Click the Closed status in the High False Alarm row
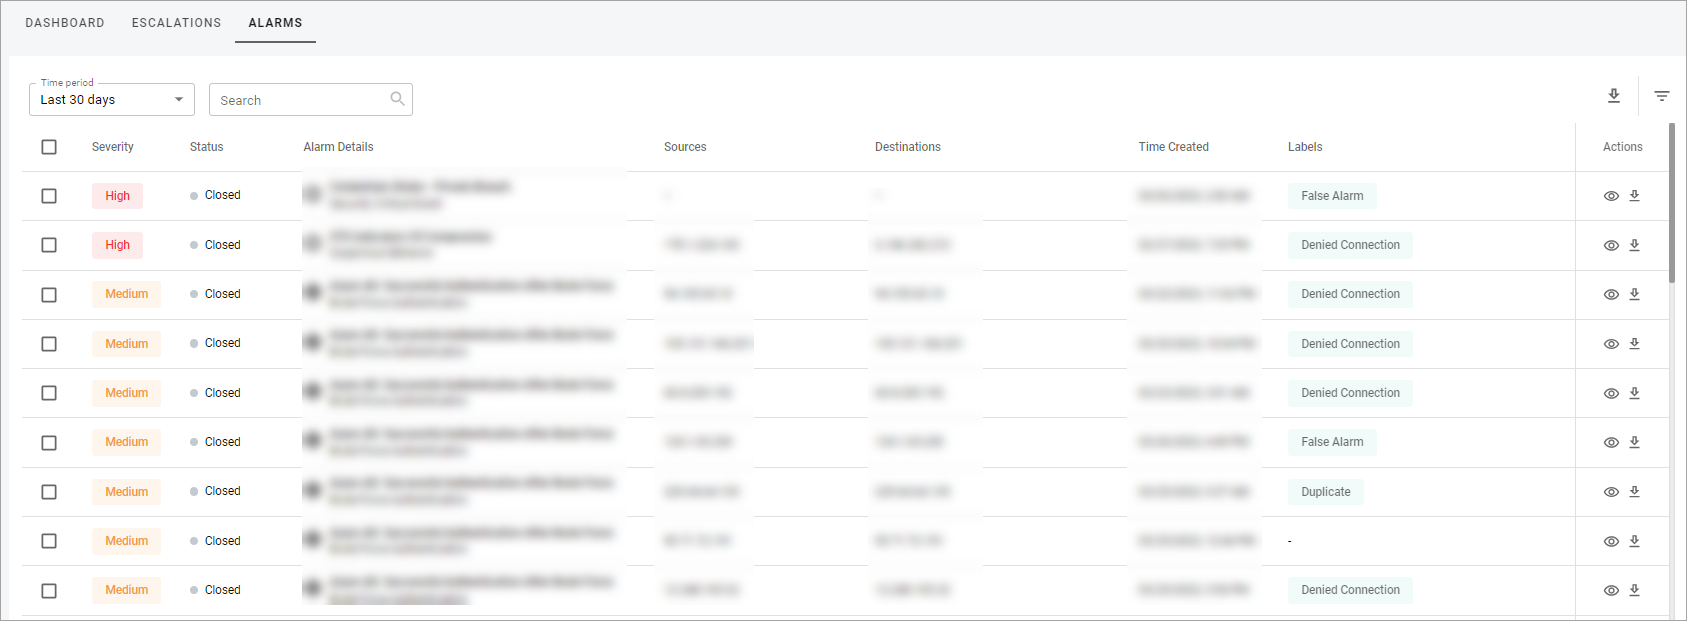 (x=215, y=195)
